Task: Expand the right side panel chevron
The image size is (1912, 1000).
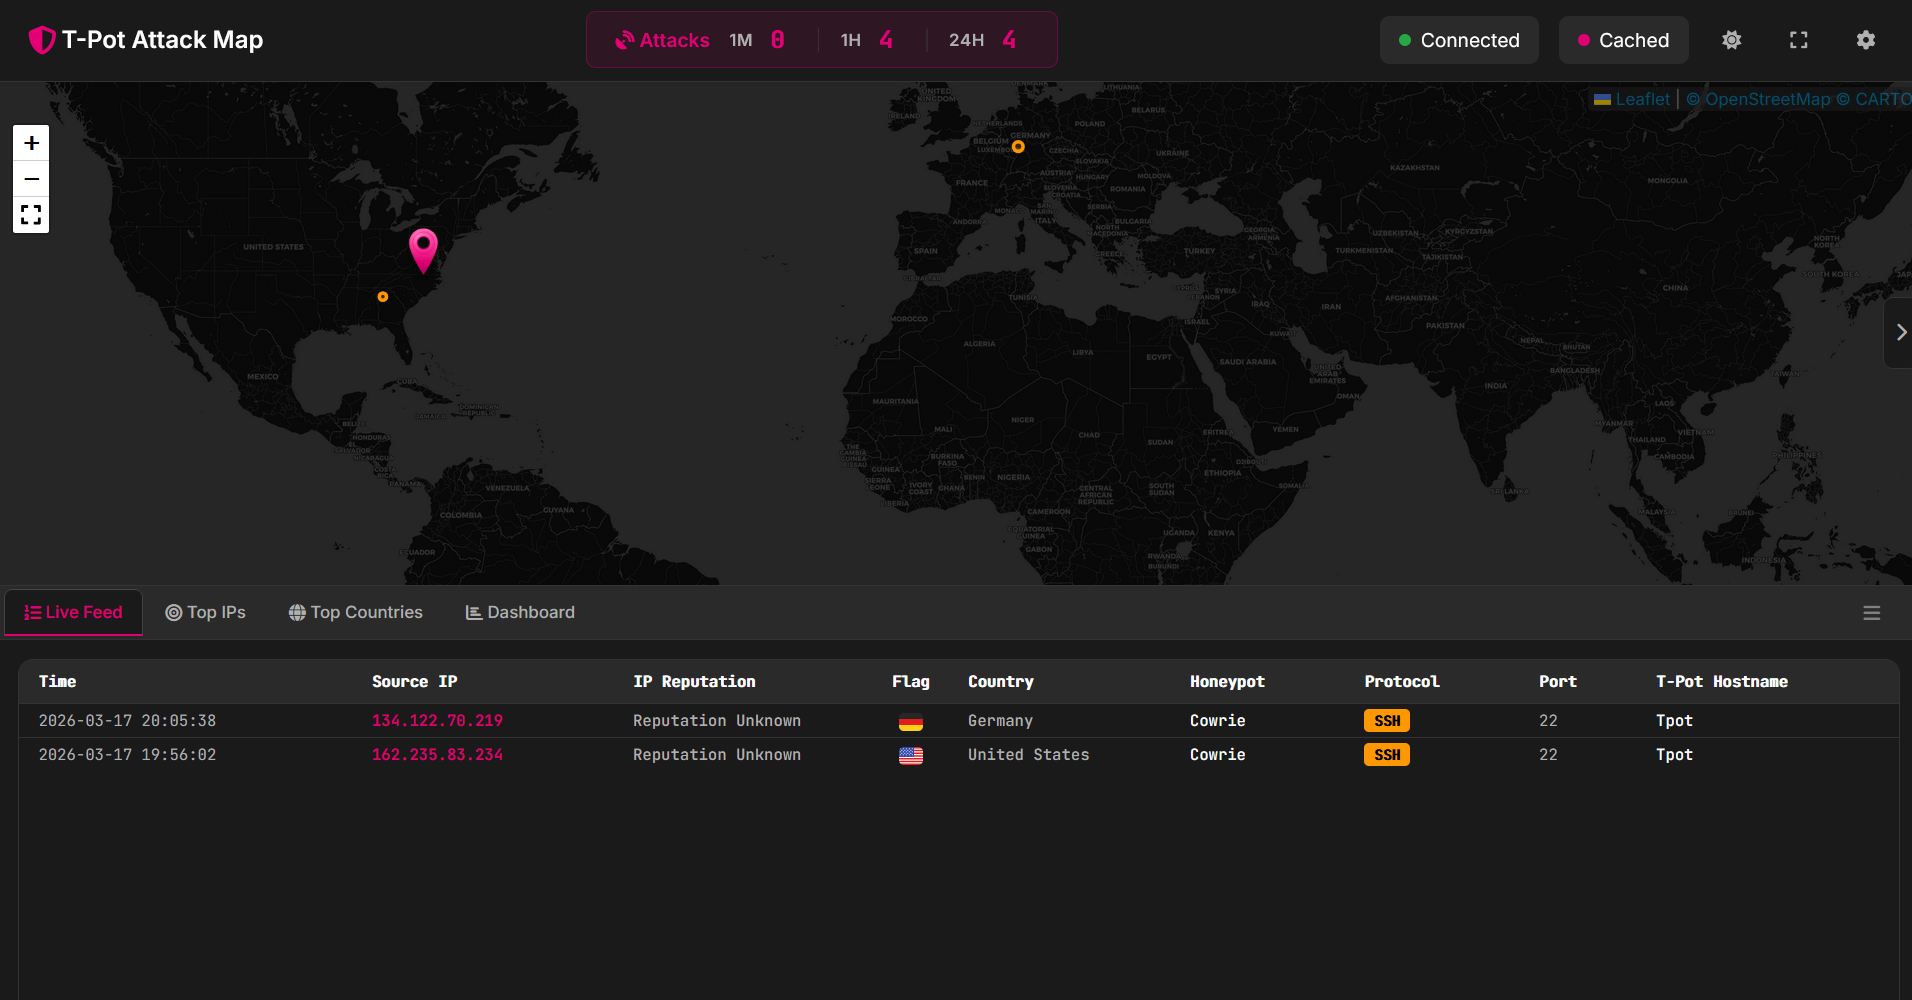Action: click(1900, 332)
